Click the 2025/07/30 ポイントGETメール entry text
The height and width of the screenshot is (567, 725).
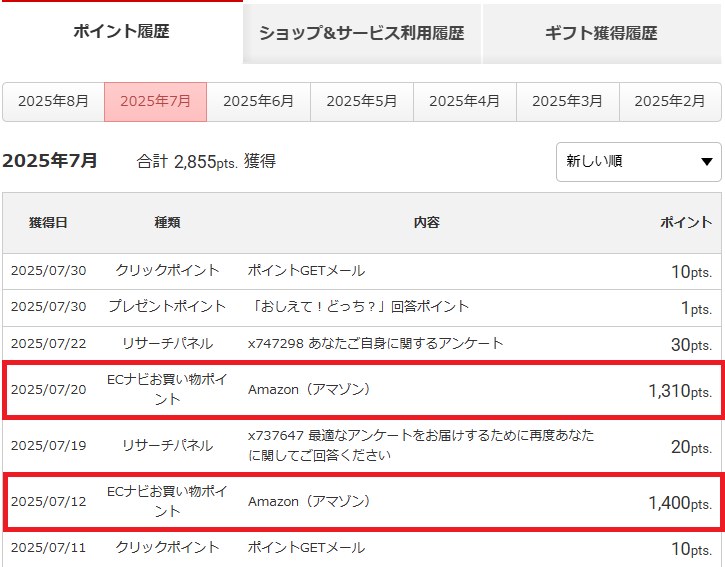306,271
